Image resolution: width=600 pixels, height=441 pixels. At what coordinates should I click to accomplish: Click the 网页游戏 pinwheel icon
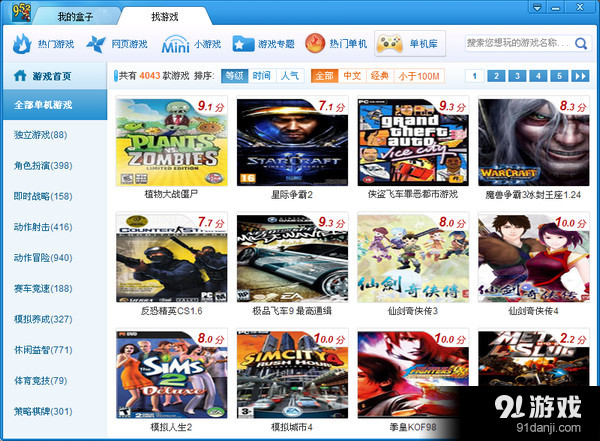click(x=96, y=44)
